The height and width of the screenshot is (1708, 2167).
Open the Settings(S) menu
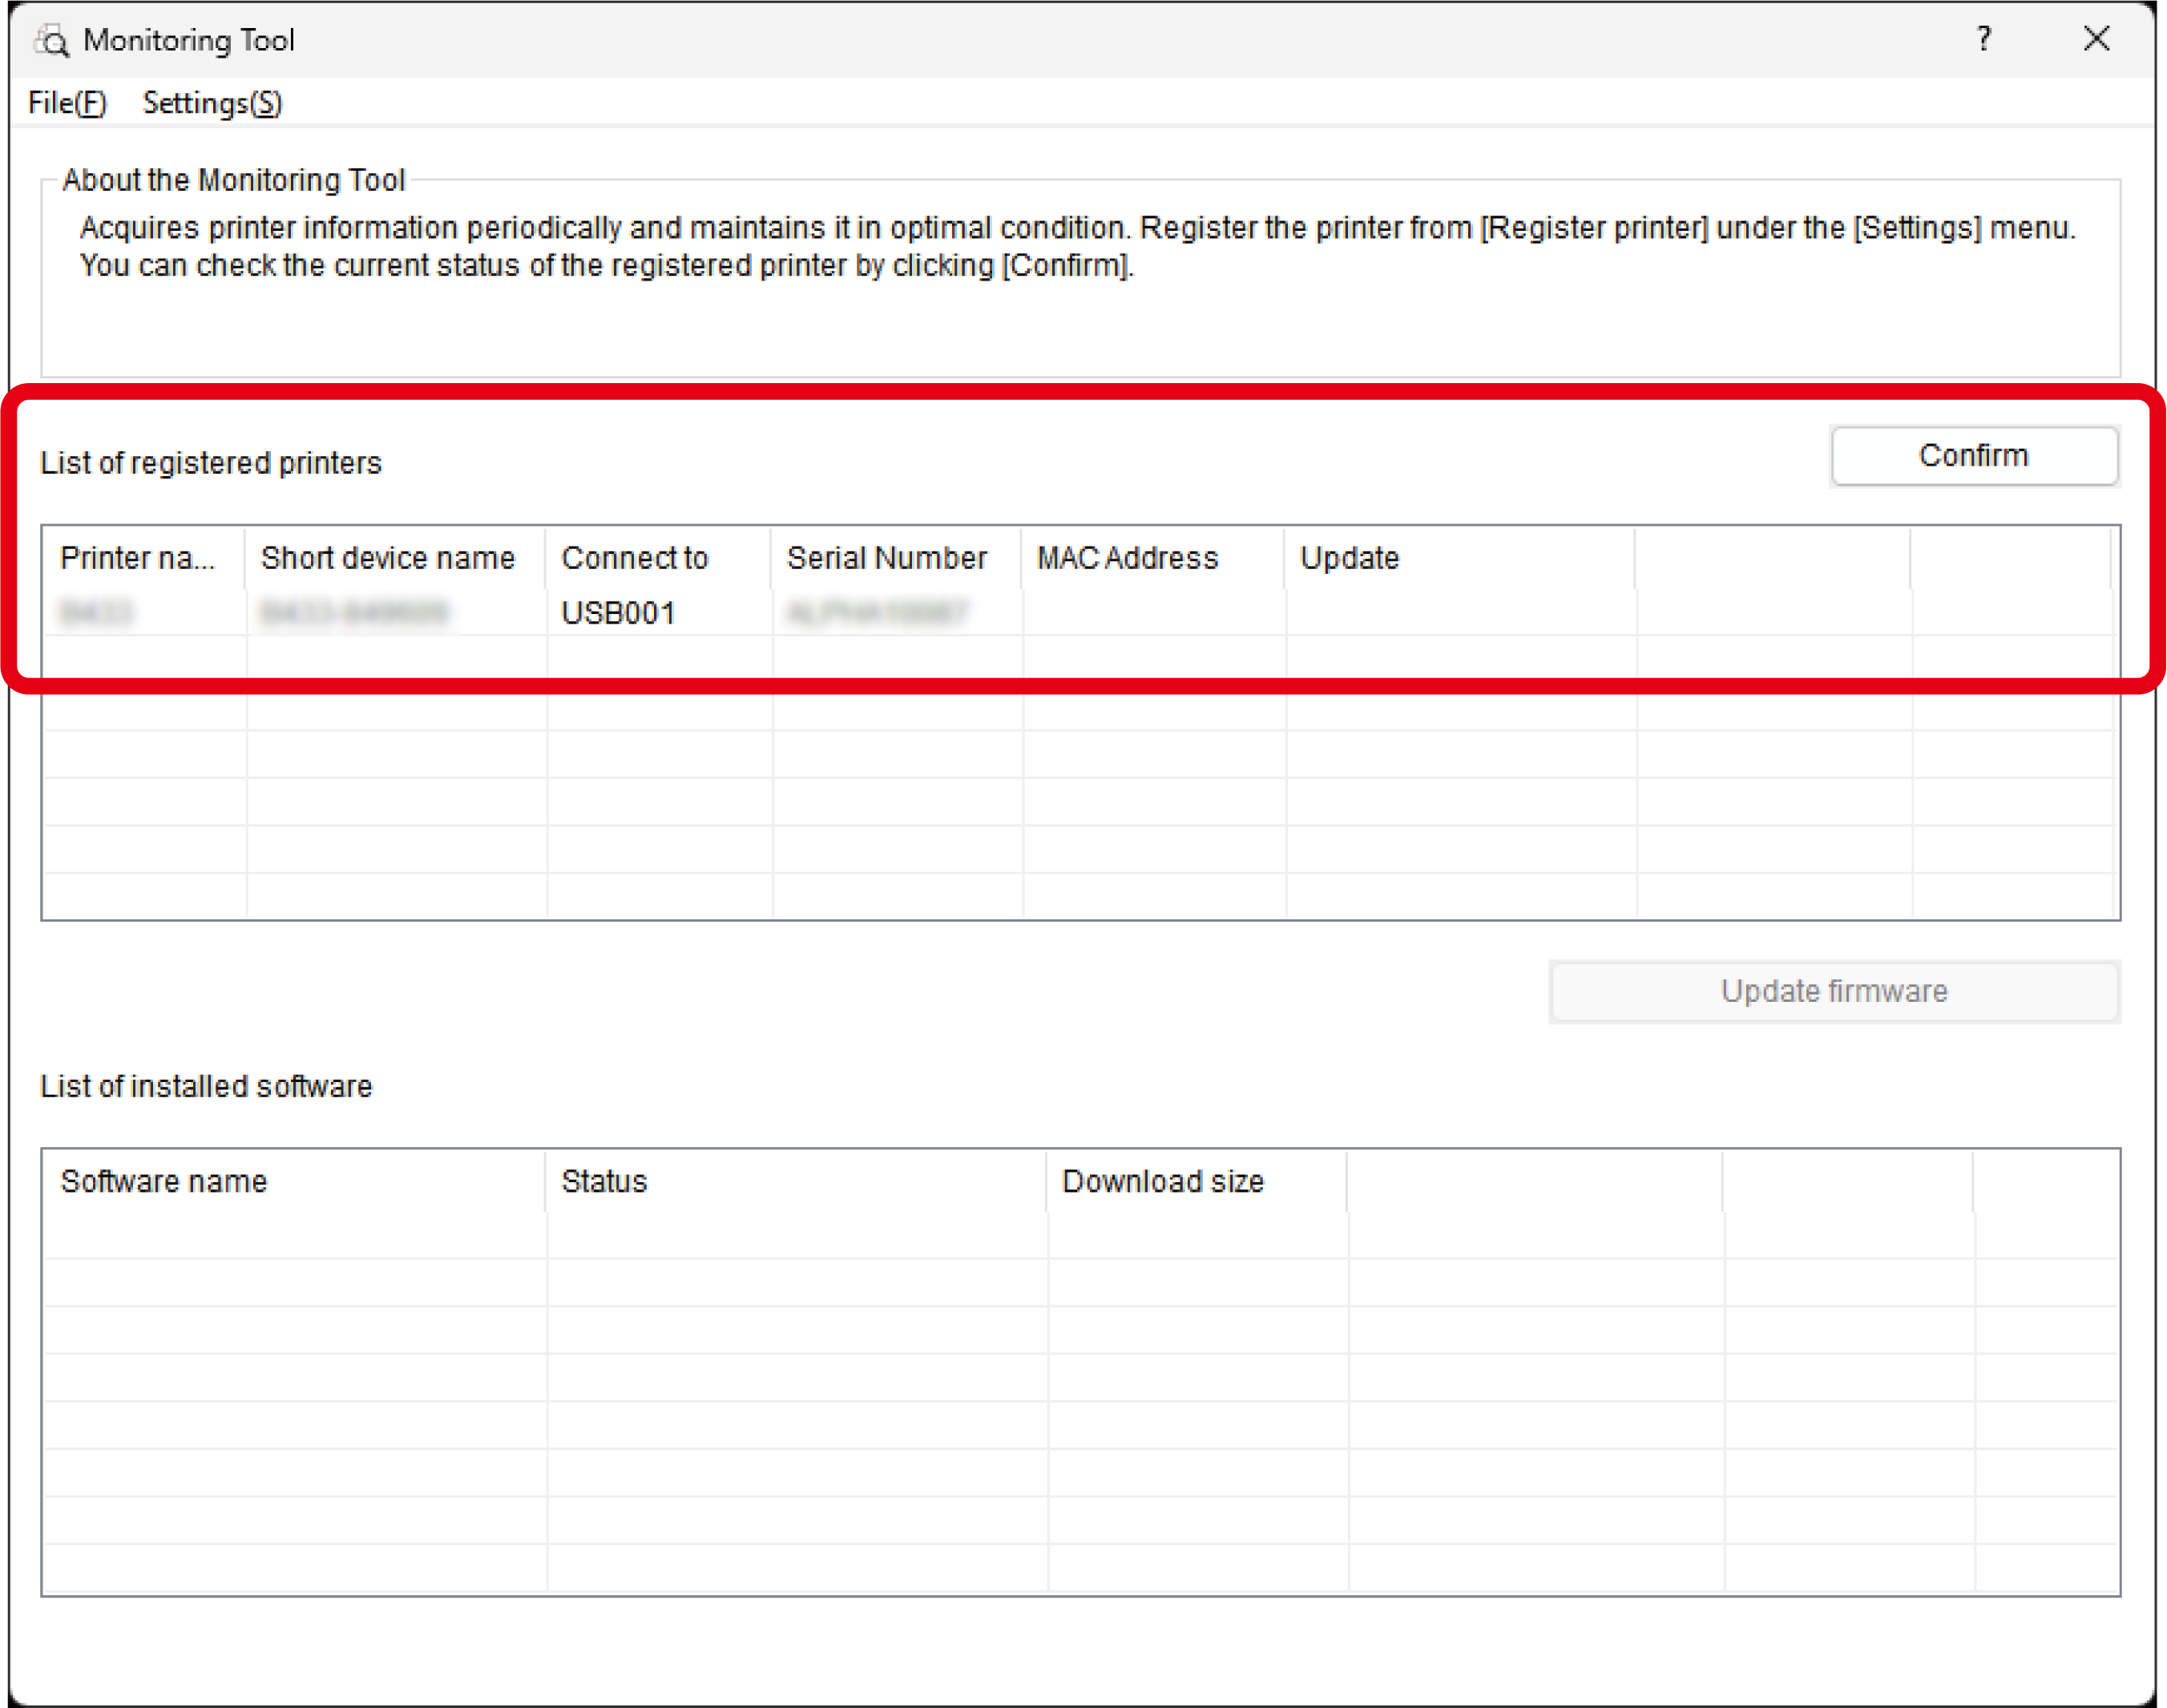tap(212, 102)
